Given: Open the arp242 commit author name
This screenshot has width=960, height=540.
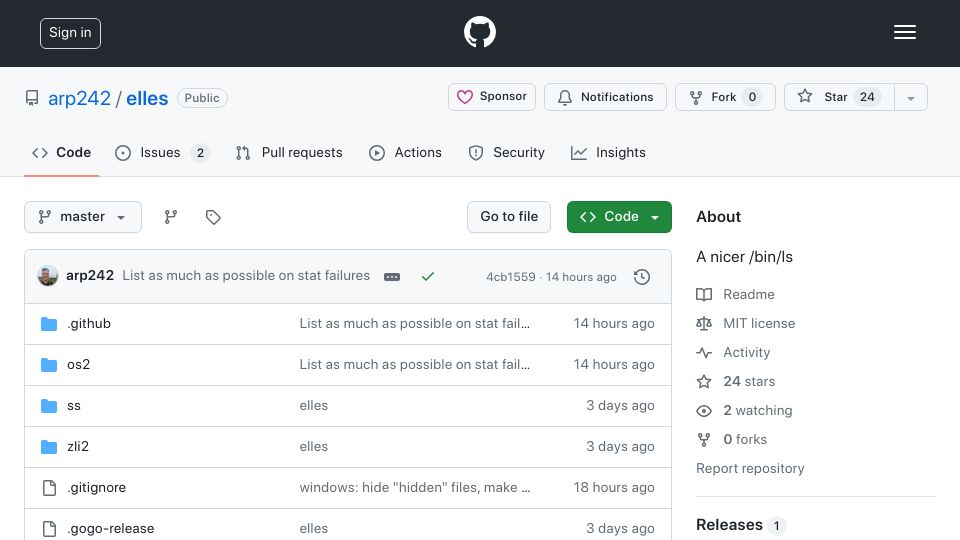Looking at the screenshot, I should (90, 276).
